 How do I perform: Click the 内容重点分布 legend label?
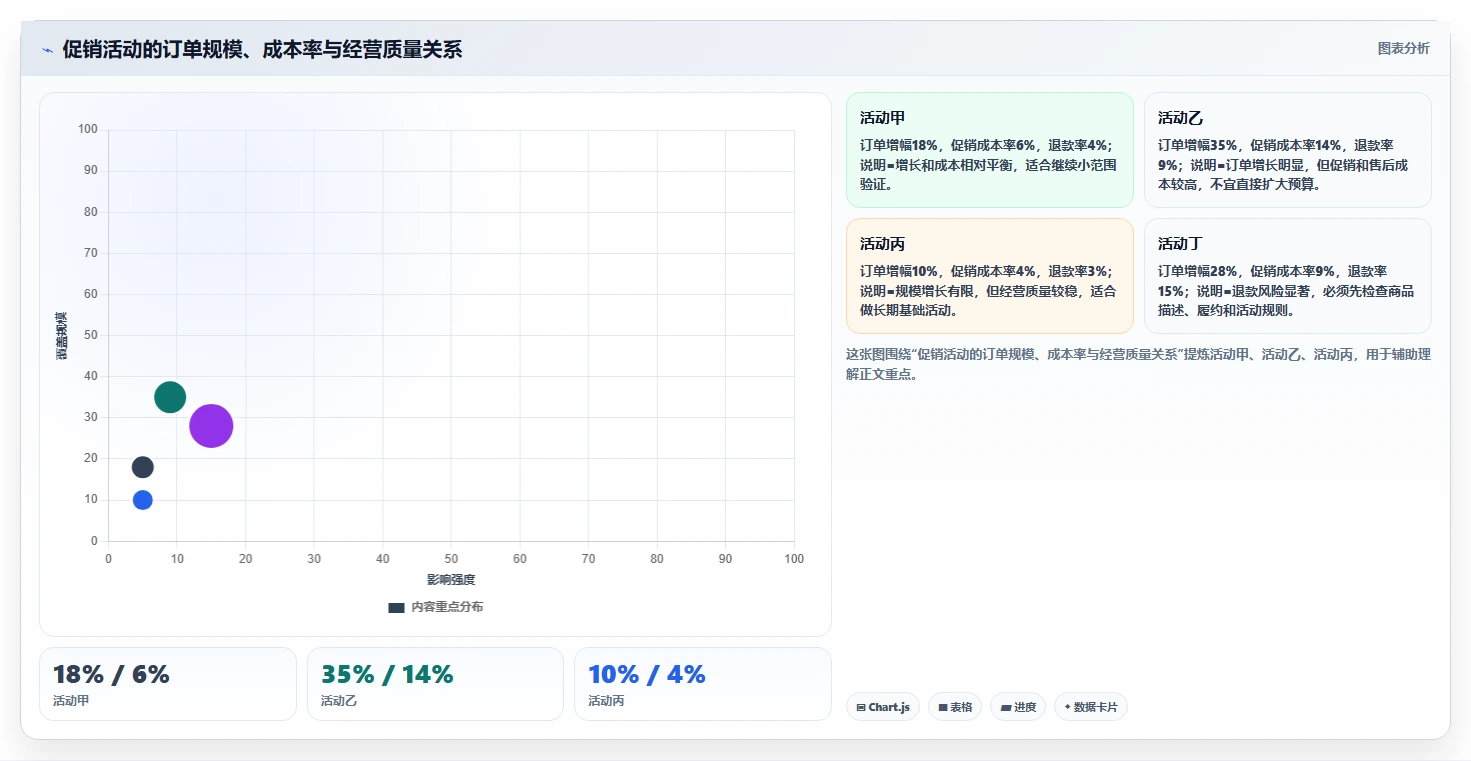tap(447, 607)
